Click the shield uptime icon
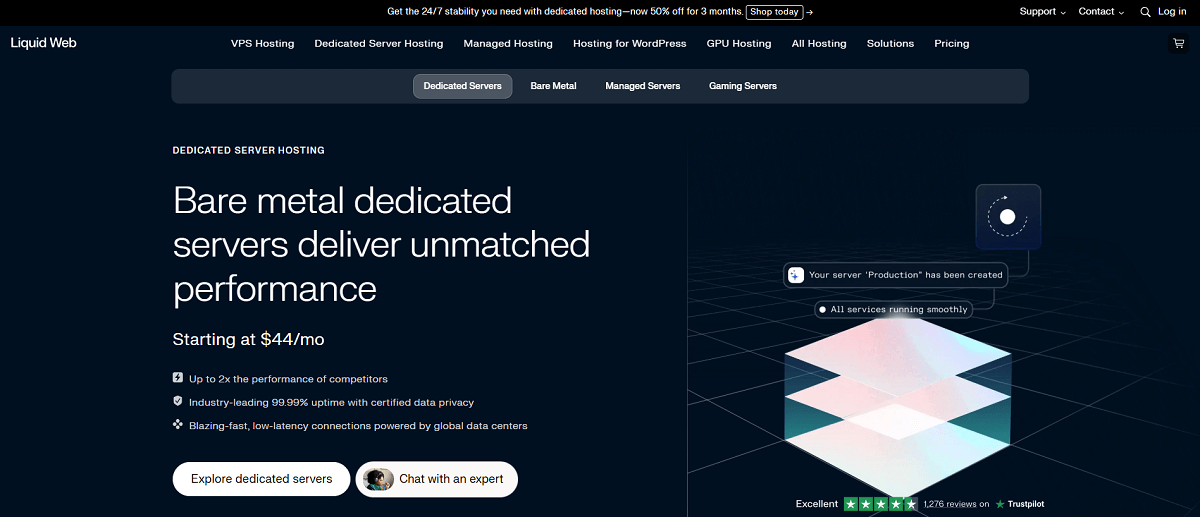The width and height of the screenshot is (1200, 517). [178, 401]
